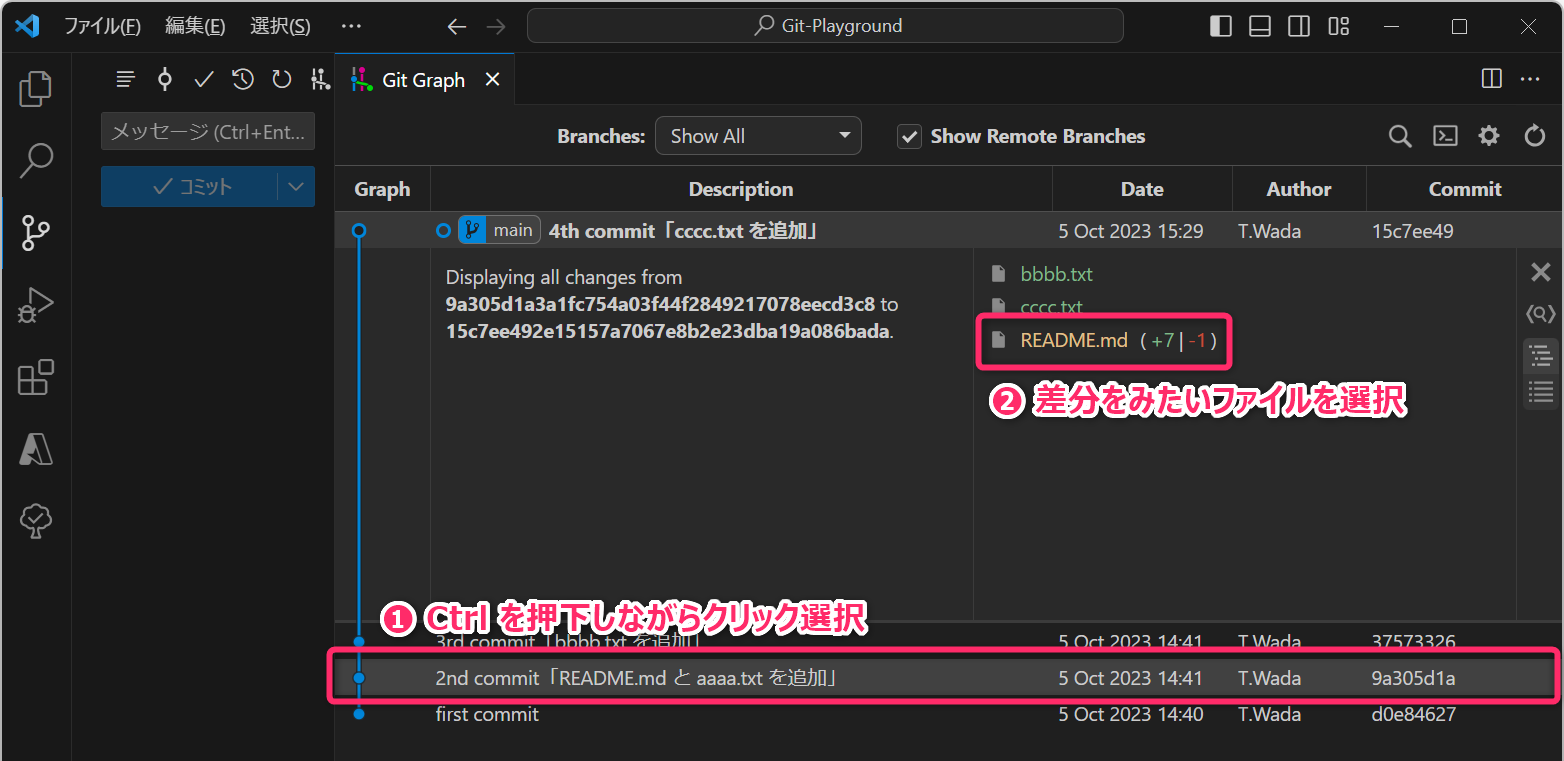Close the Git Graph tab

tap(492, 80)
